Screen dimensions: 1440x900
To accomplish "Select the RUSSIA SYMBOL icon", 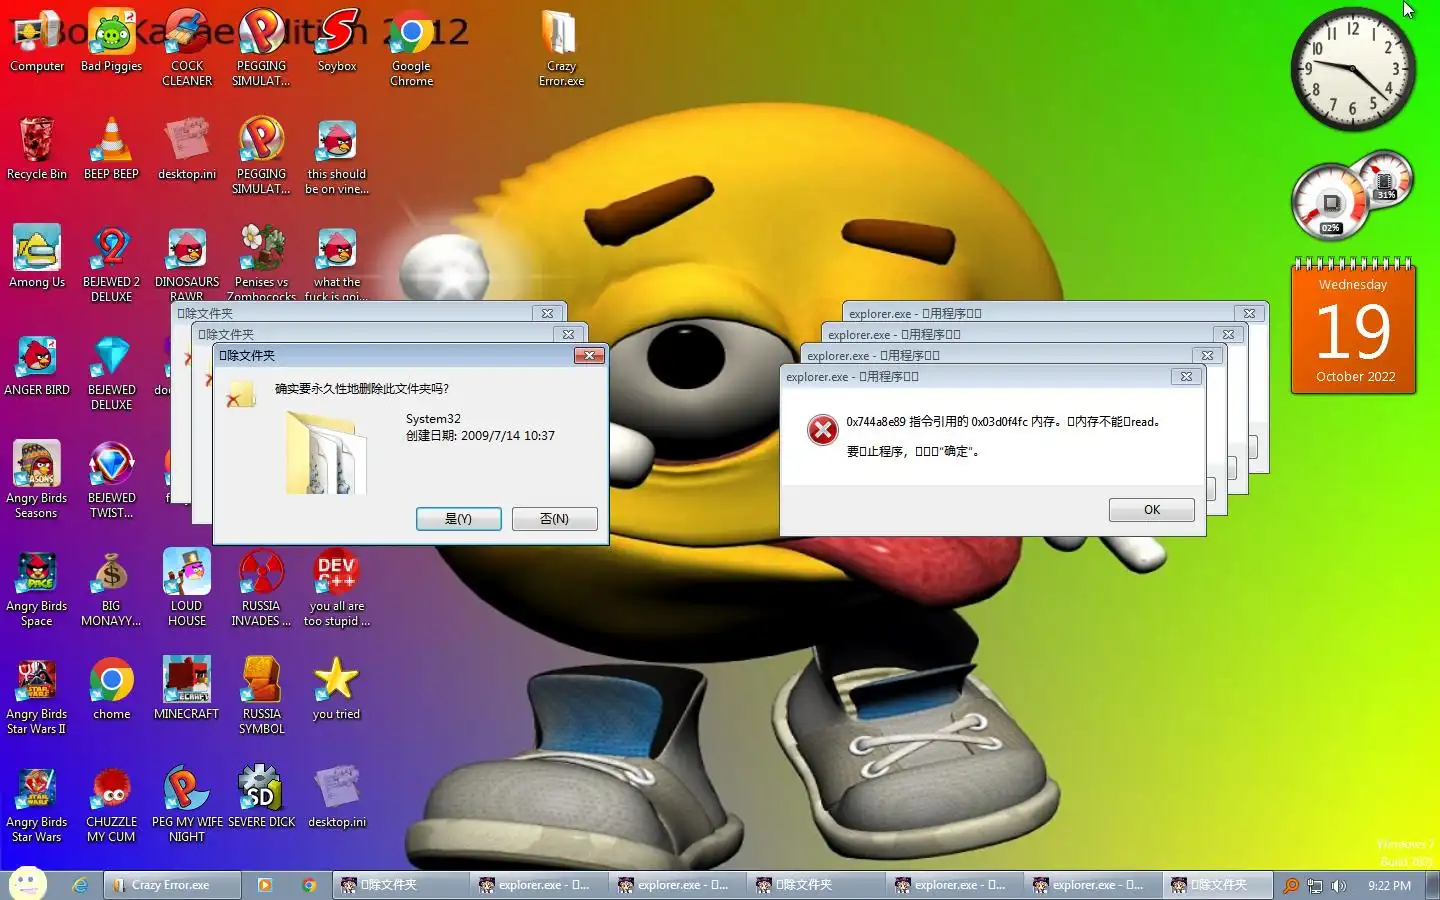I will point(261,697).
